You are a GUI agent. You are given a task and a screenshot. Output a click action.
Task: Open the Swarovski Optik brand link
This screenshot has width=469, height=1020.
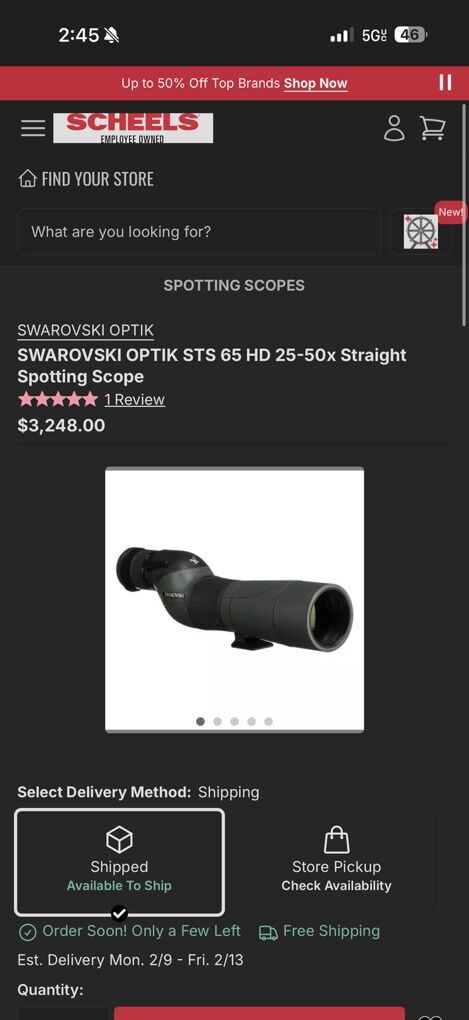pos(86,330)
